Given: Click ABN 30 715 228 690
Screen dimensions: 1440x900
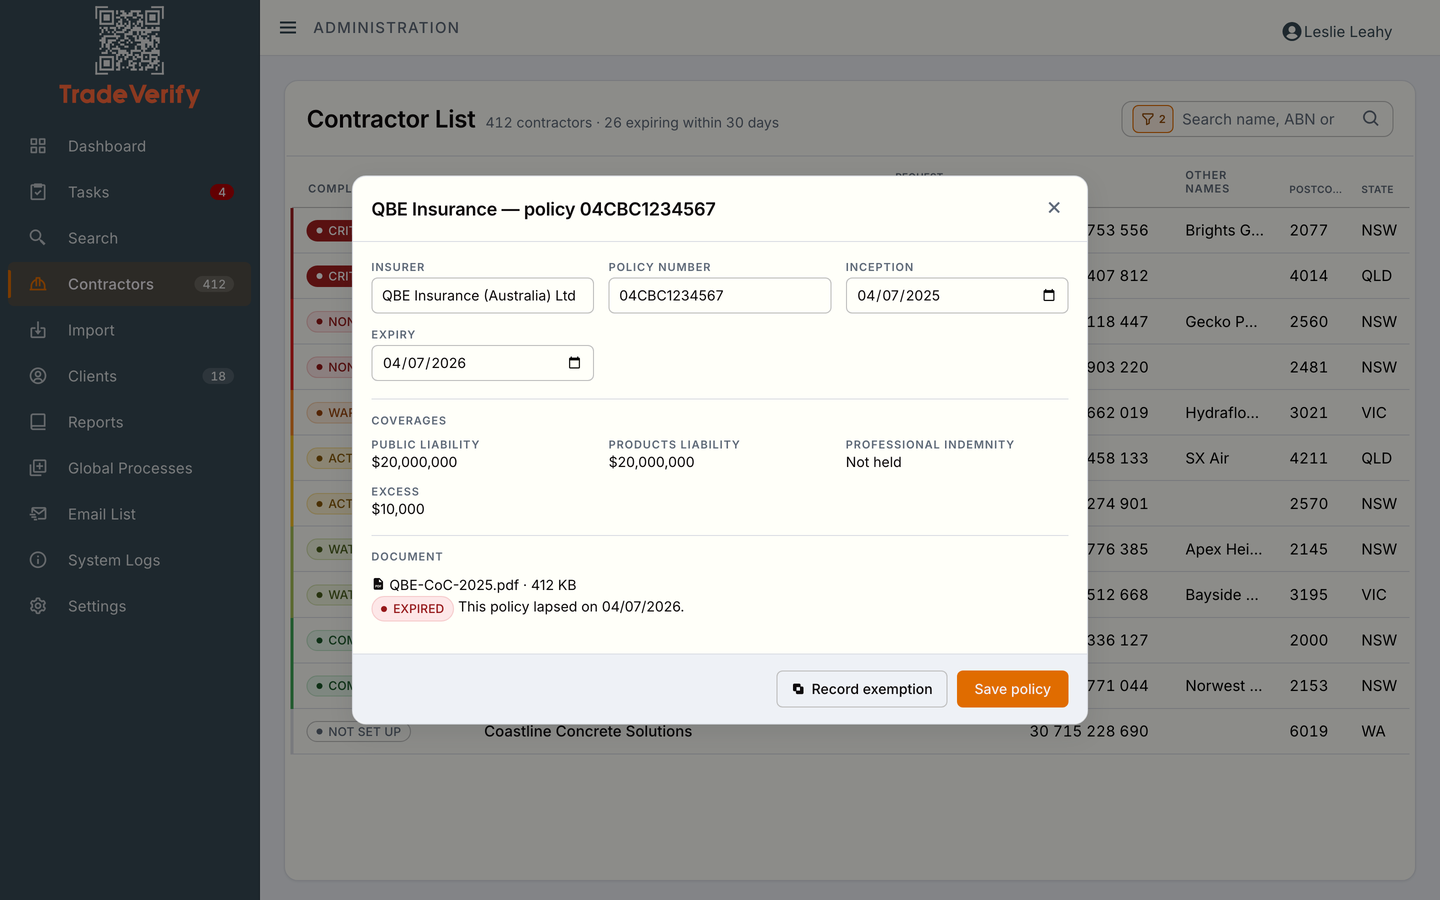Looking at the screenshot, I should coord(1089,731).
